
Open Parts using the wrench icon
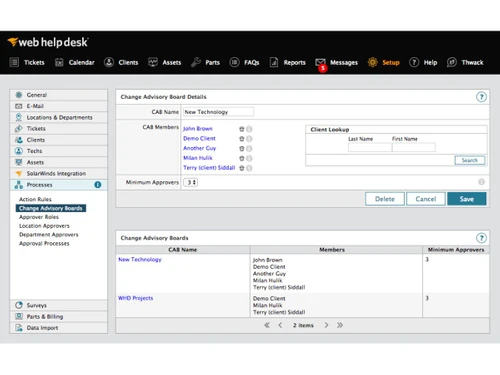[196, 62]
